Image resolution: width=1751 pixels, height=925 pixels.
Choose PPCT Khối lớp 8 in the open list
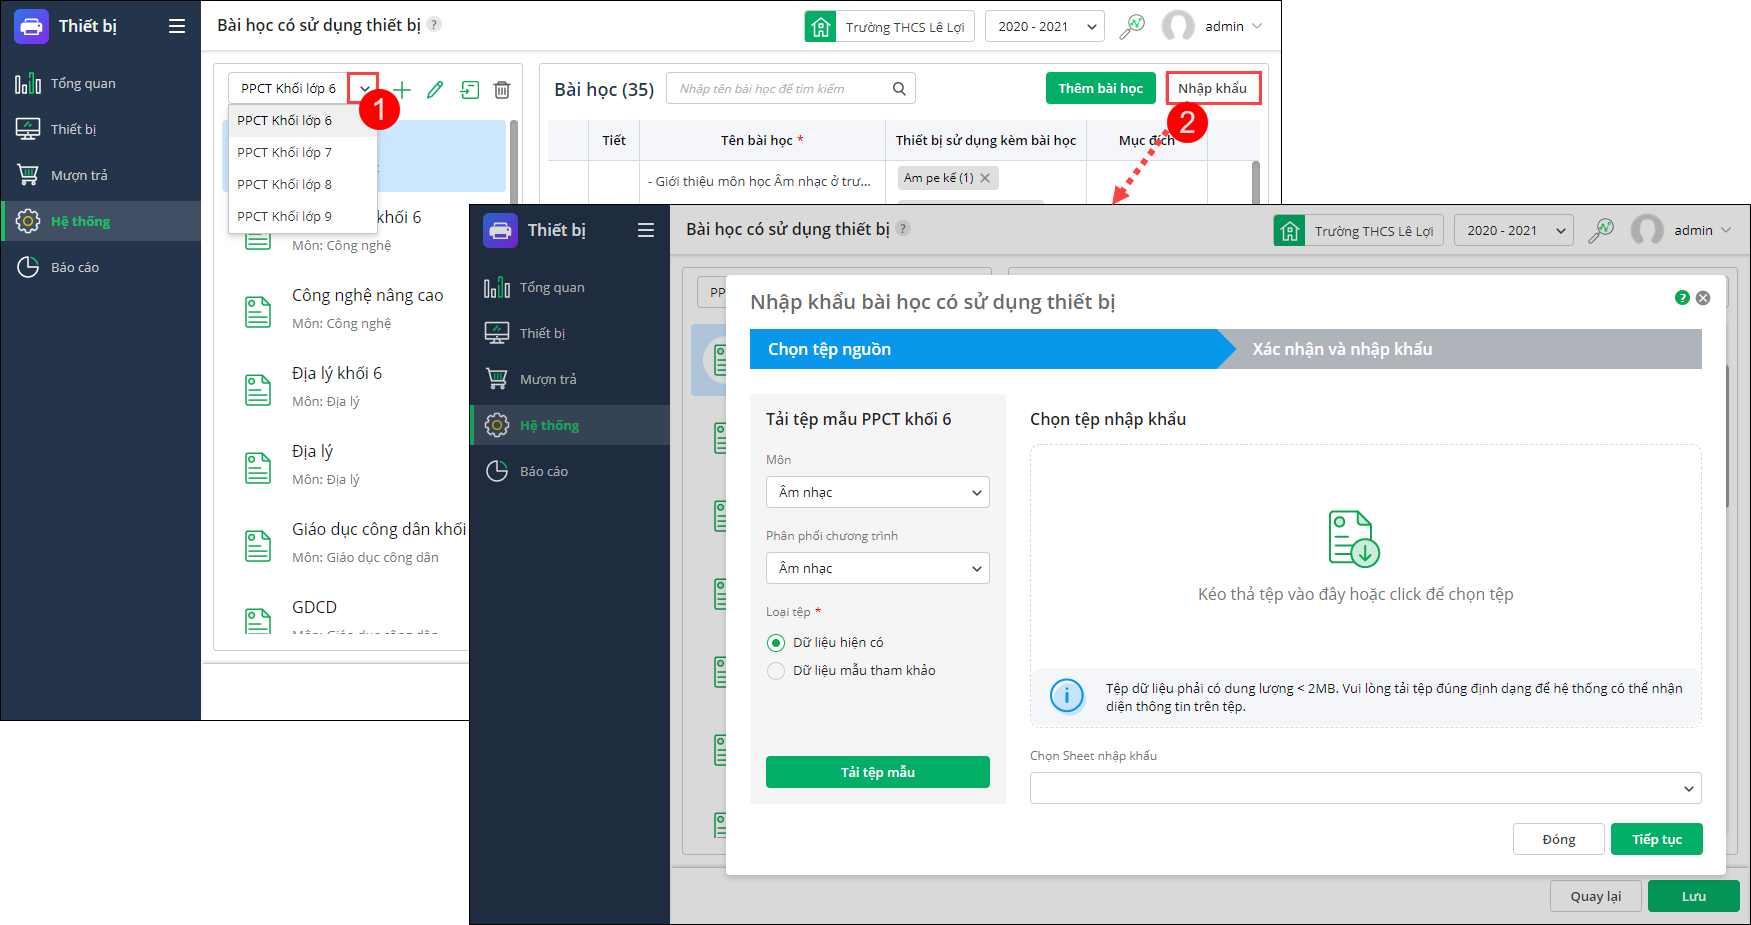tap(303, 184)
